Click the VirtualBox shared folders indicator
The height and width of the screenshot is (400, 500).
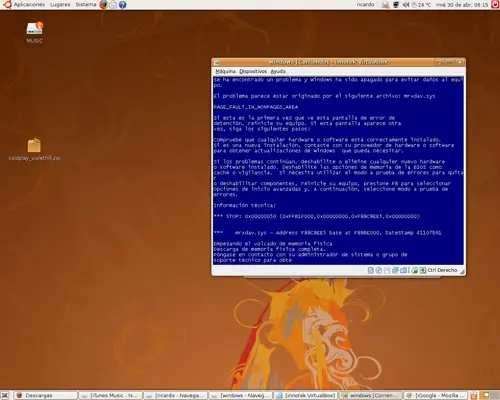tap(403, 270)
